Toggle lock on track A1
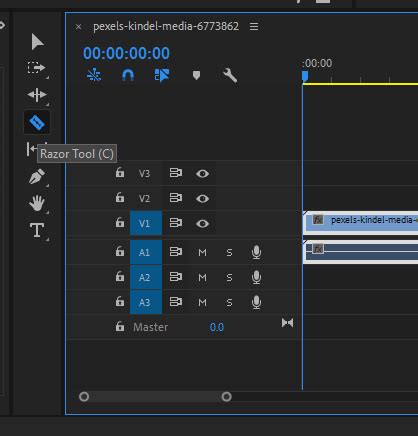 120,252
